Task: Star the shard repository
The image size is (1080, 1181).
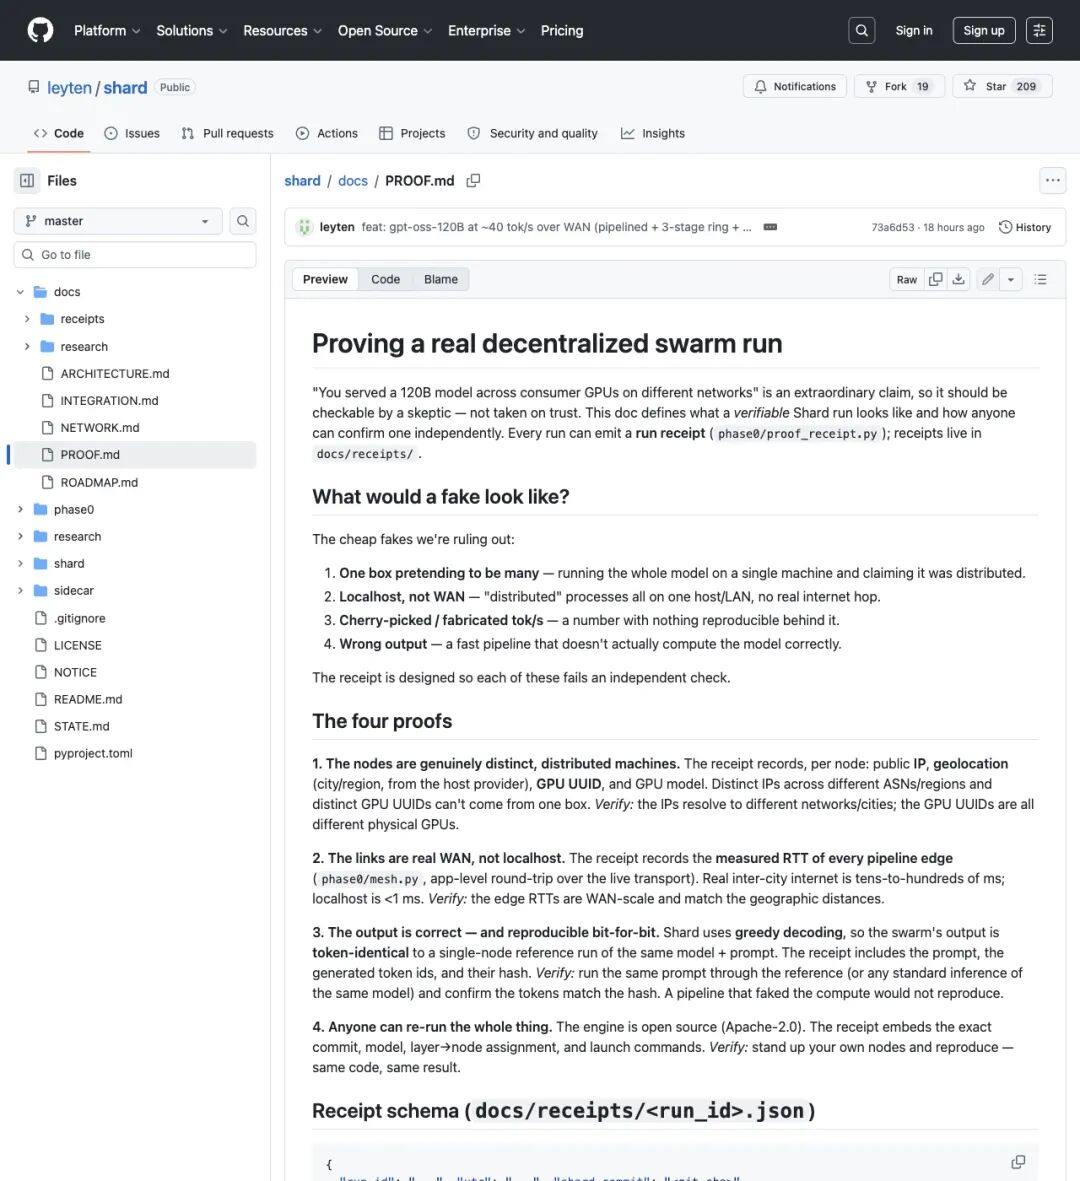Action: 1002,87
